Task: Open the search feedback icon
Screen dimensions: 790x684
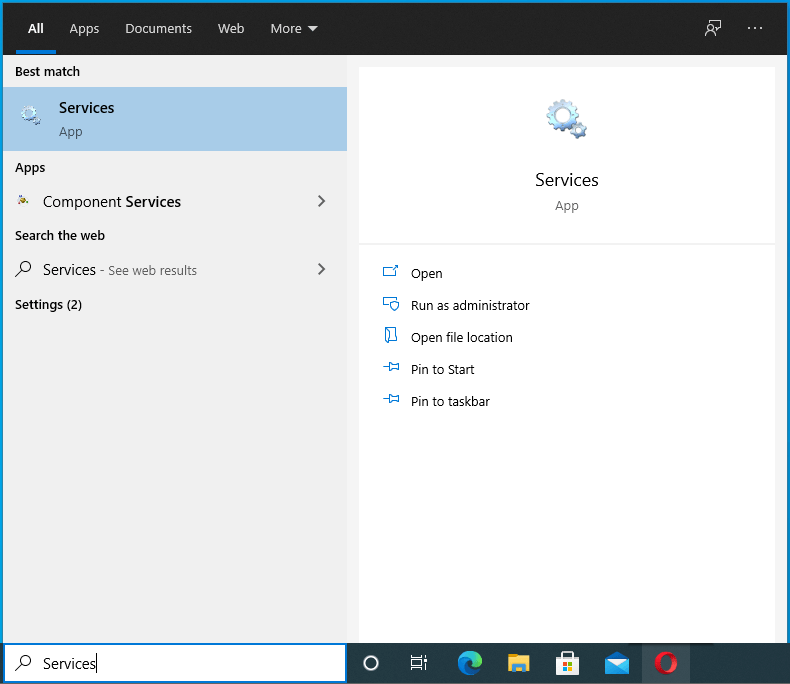Action: [x=712, y=28]
